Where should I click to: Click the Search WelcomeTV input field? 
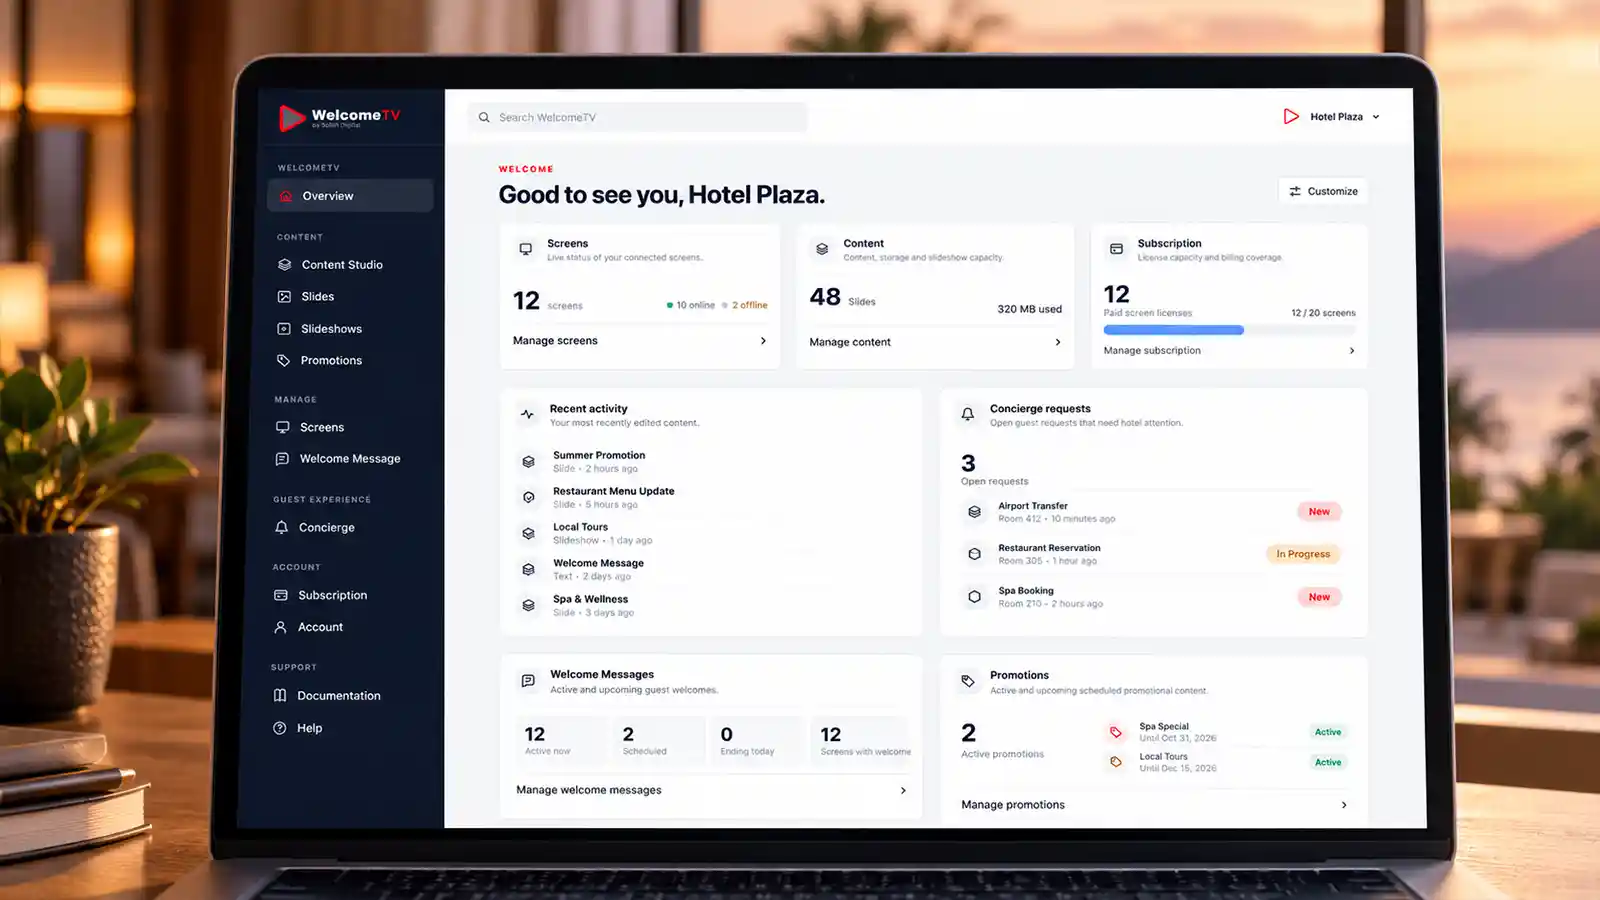637,117
